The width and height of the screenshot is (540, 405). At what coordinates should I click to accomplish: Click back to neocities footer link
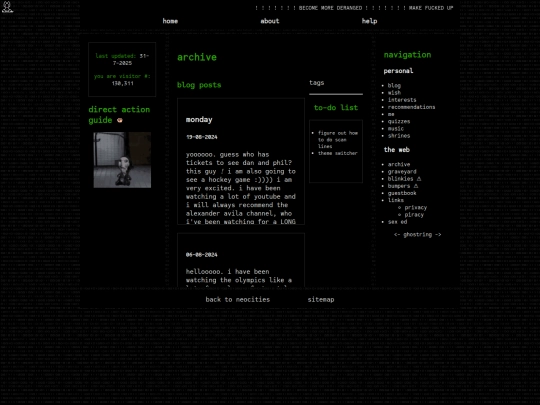(238, 300)
